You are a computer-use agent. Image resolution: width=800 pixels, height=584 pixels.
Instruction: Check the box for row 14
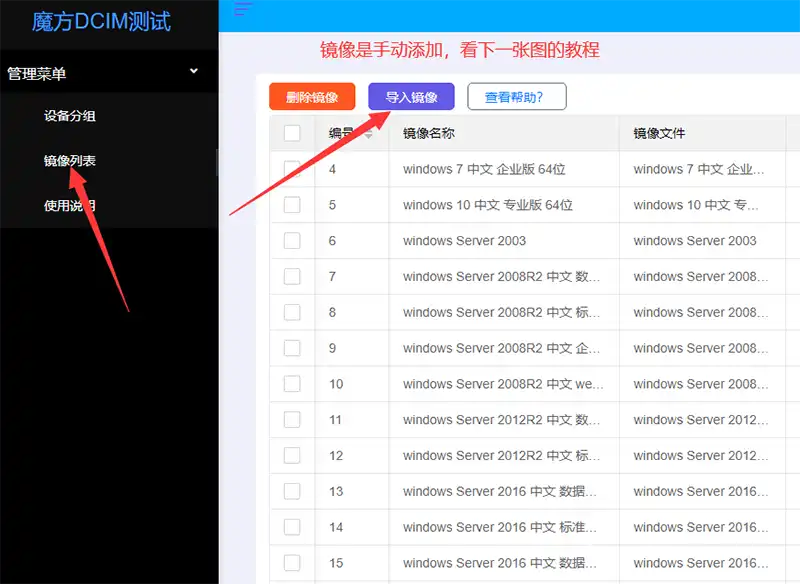tap(292, 527)
